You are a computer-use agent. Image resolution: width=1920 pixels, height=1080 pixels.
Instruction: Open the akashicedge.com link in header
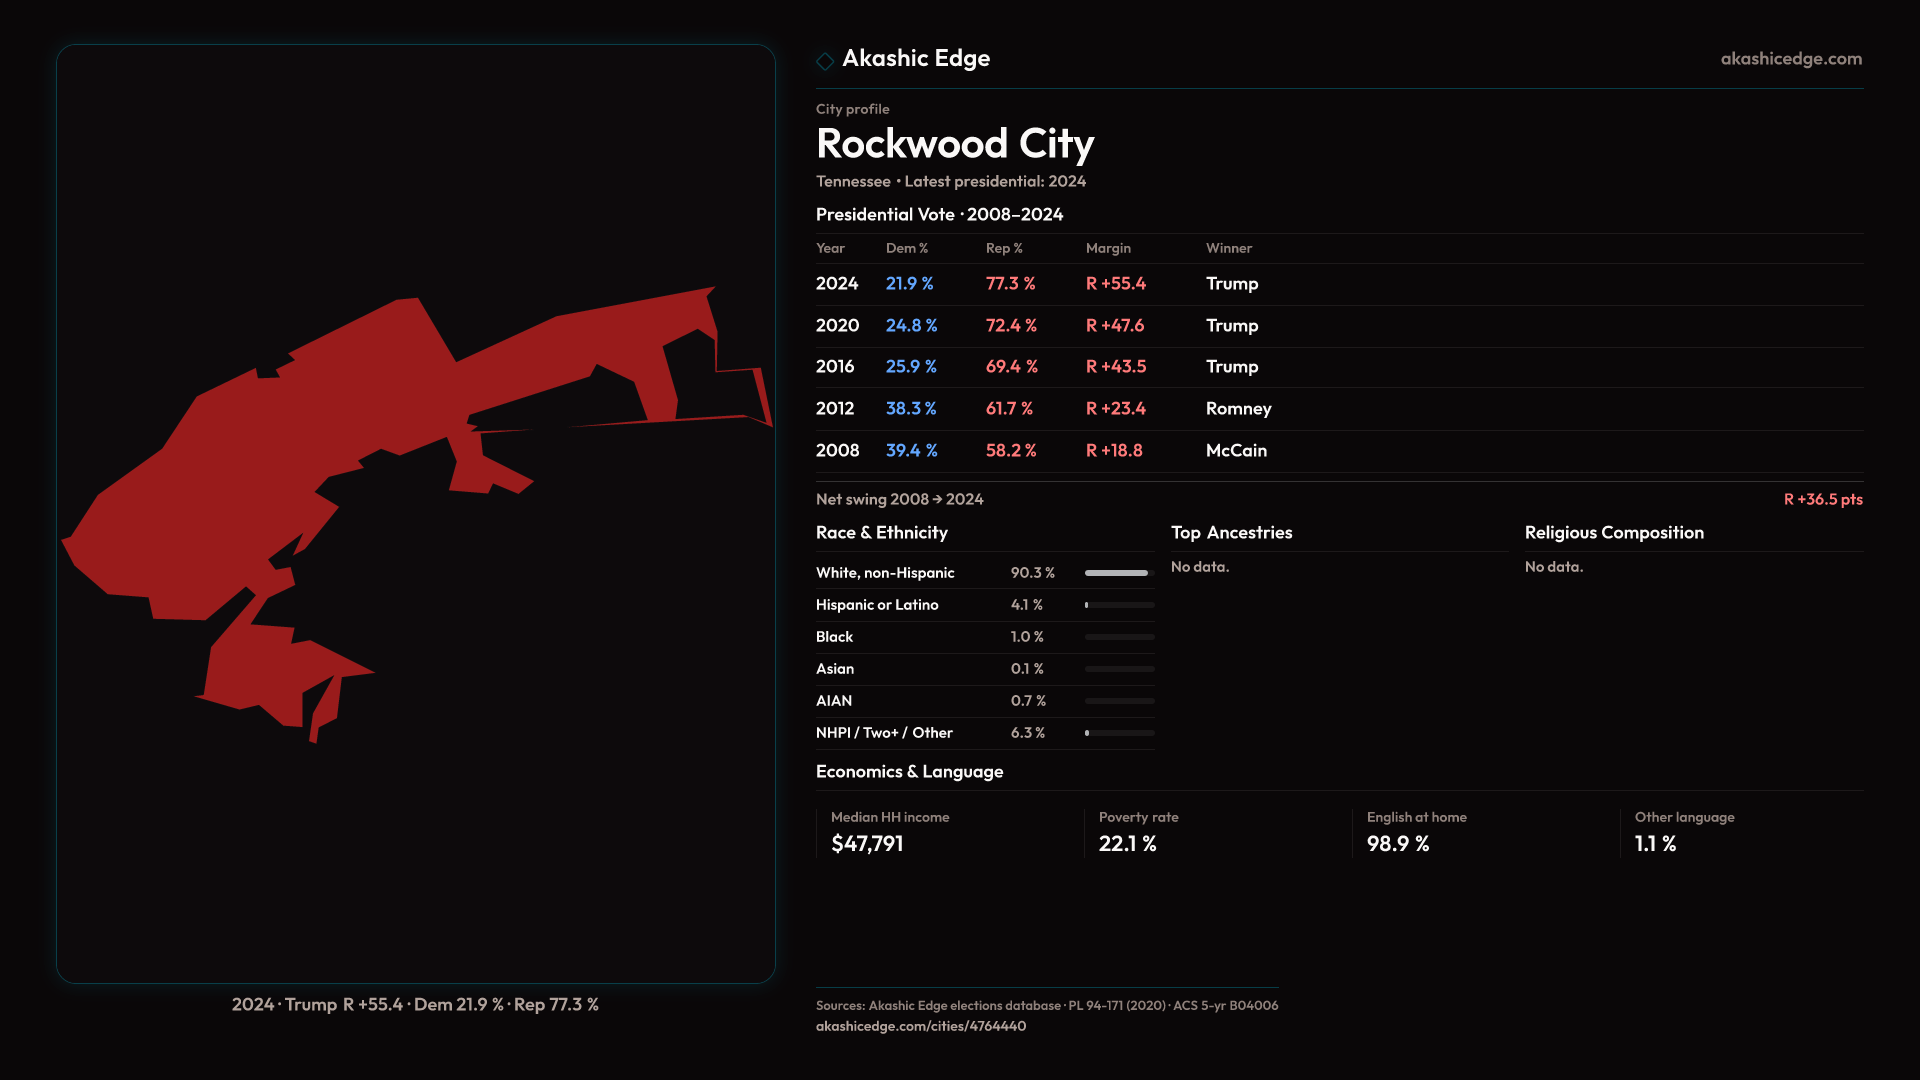1790,59
